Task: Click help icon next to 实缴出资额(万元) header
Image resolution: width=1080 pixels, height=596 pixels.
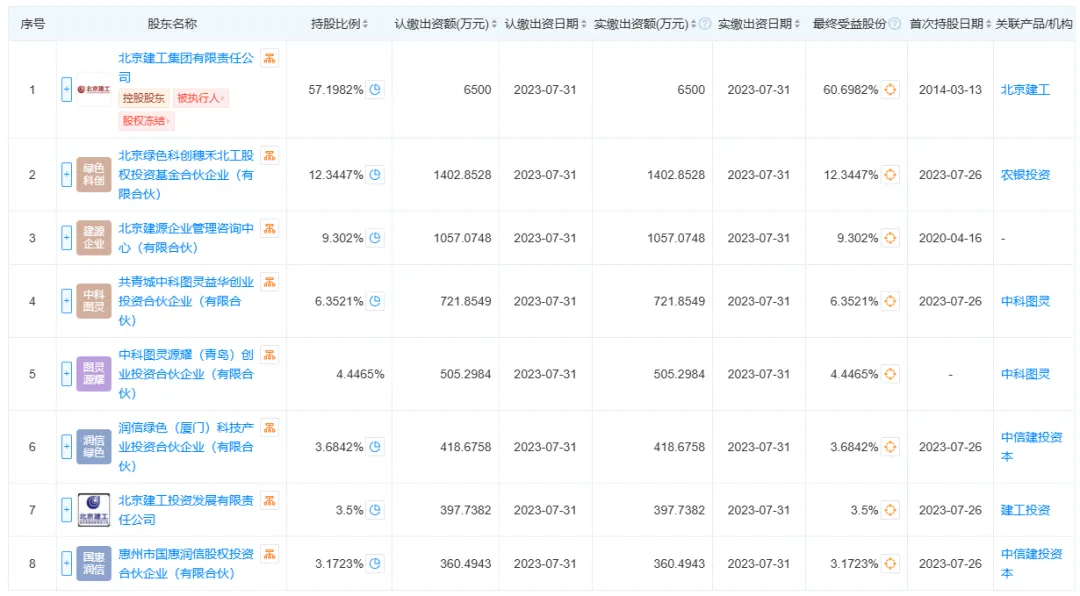Action: [705, 24]
